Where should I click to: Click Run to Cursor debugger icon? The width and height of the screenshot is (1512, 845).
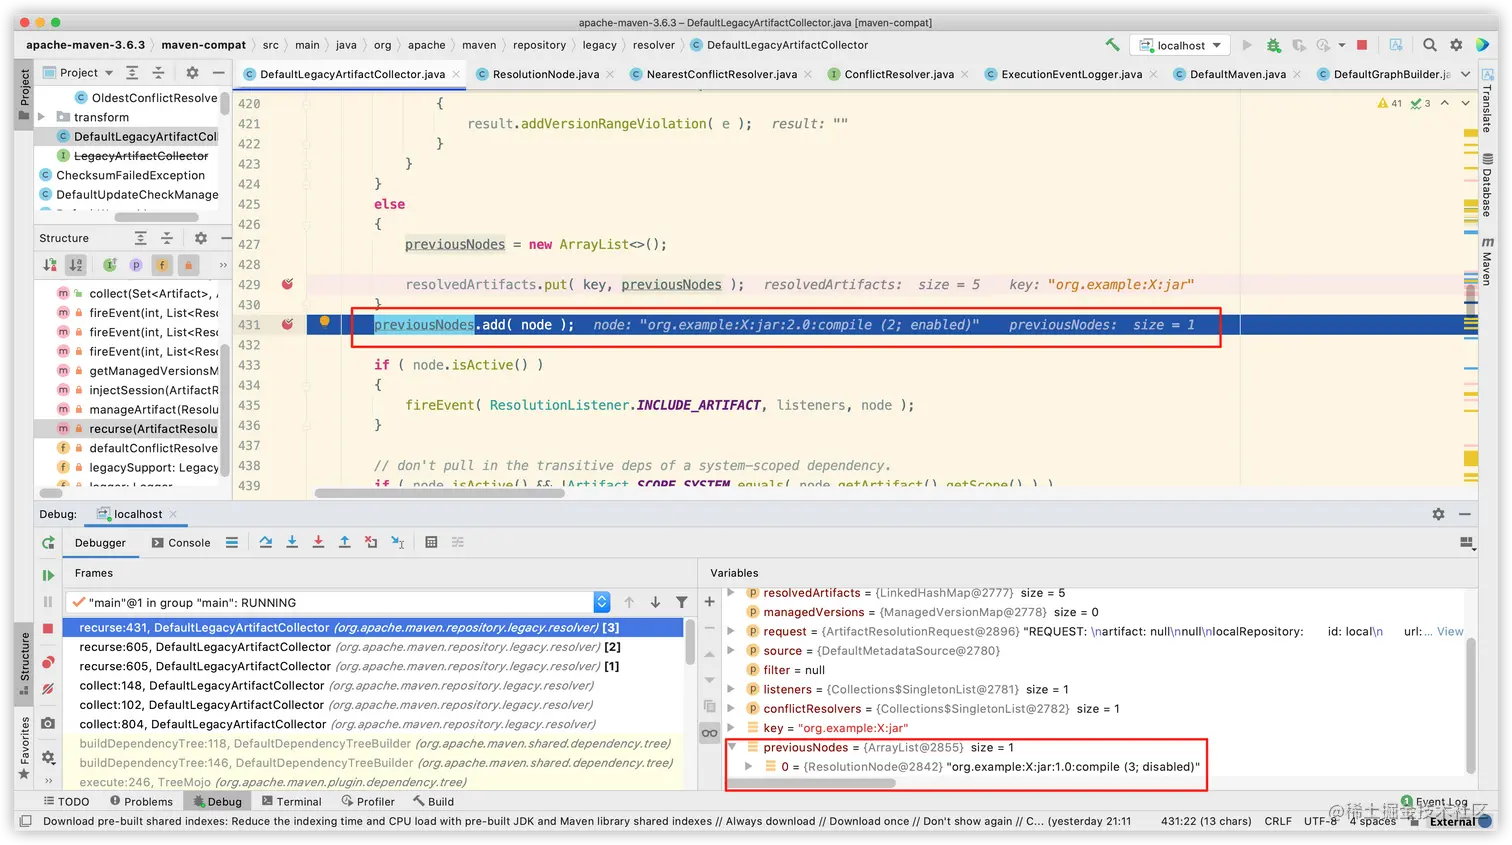(397, 542)
